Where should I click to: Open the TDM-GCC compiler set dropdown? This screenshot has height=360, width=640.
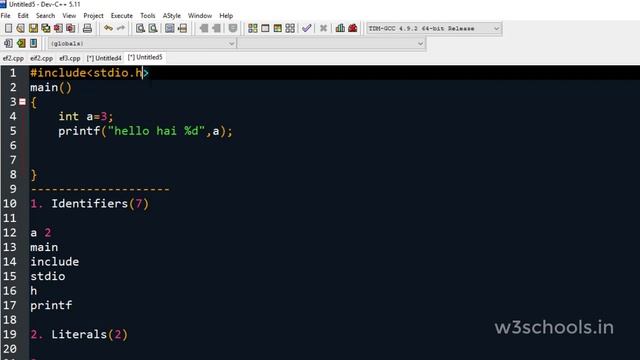pos(434,29)
